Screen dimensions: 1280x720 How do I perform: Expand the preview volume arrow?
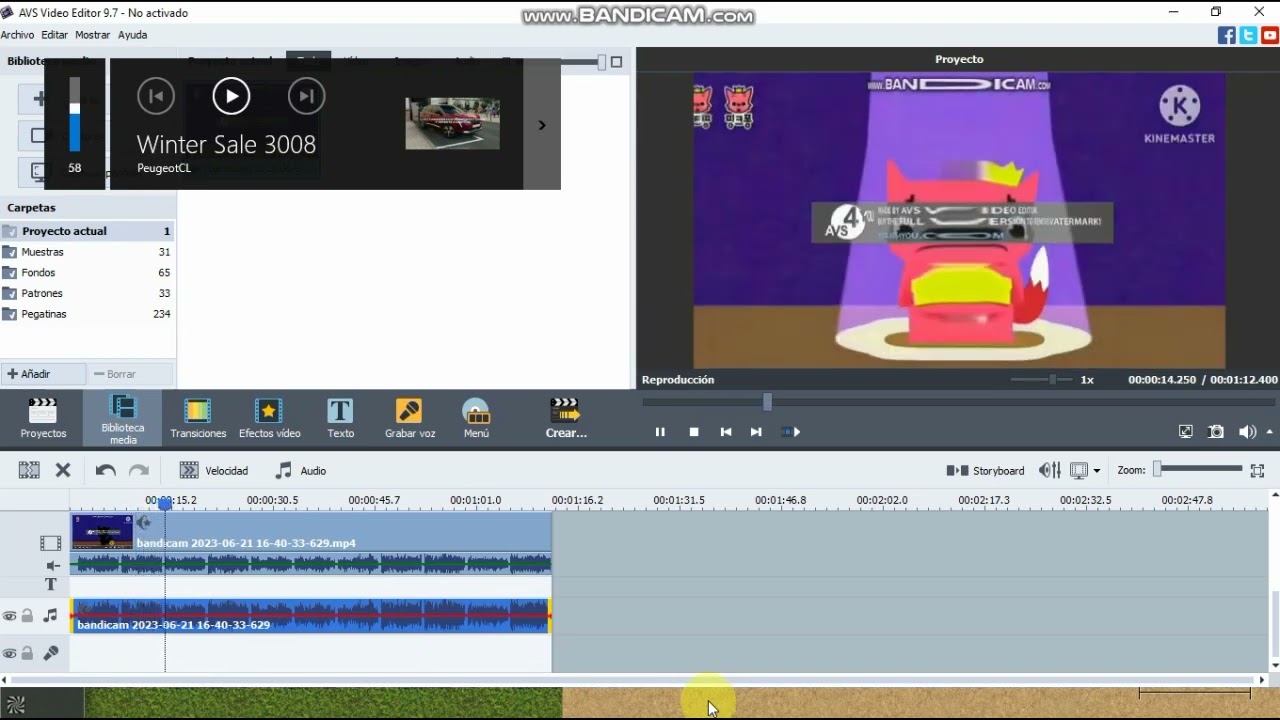click(x=1270, y=432)
